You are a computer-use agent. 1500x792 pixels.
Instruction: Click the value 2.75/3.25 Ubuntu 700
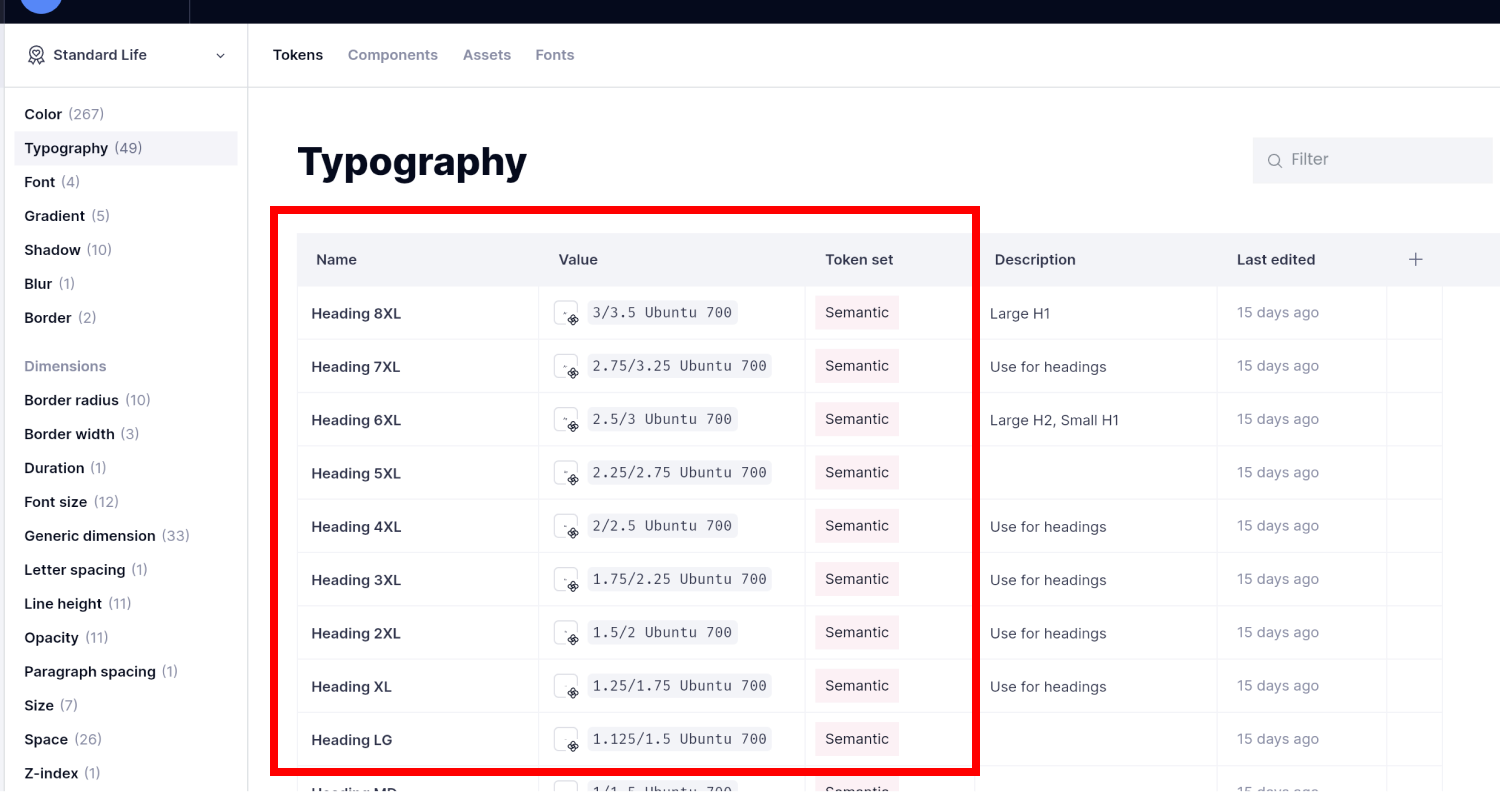pos(680,366)
